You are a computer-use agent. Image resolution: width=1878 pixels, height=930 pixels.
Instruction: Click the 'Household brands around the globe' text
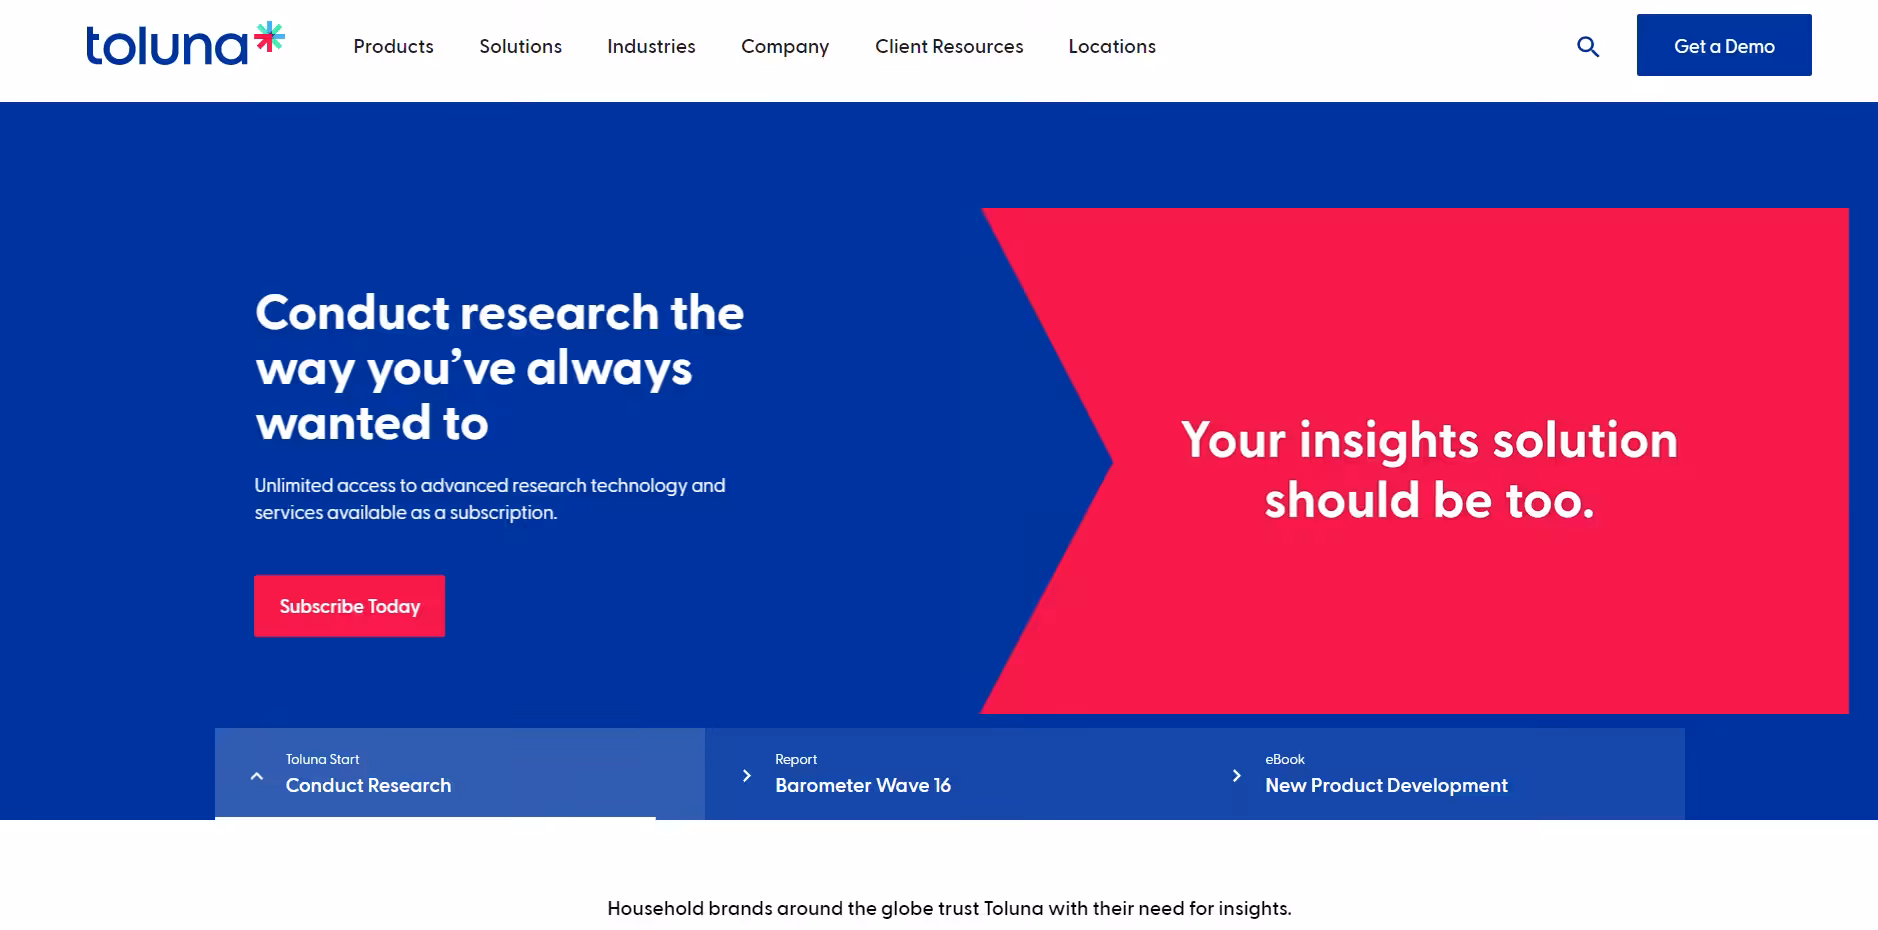click(x=949, y=908)
